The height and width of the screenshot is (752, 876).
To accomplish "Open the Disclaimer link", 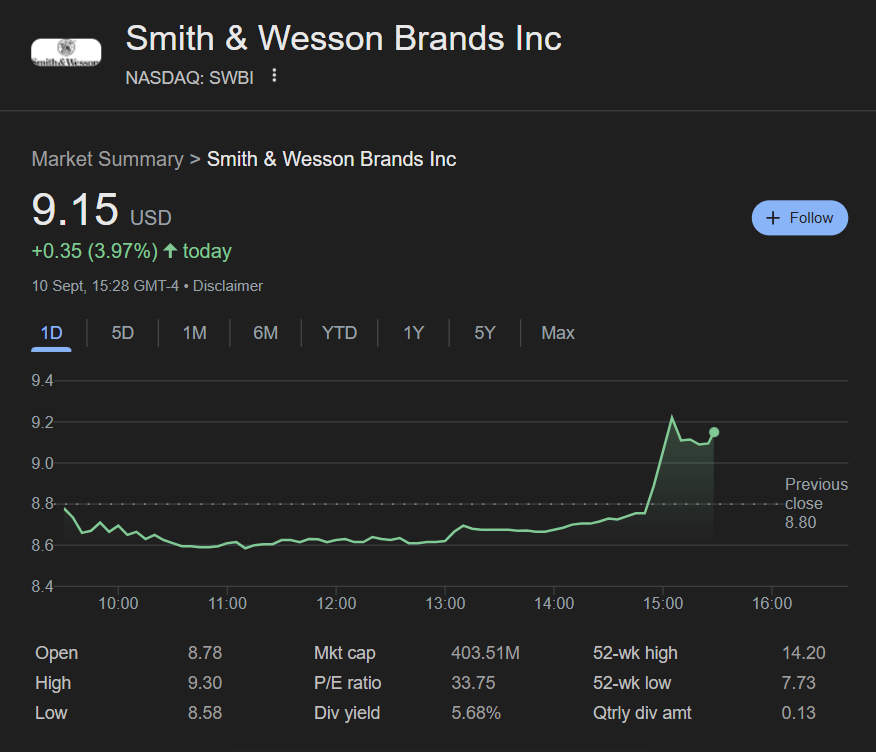I will [x=227, y=286].
